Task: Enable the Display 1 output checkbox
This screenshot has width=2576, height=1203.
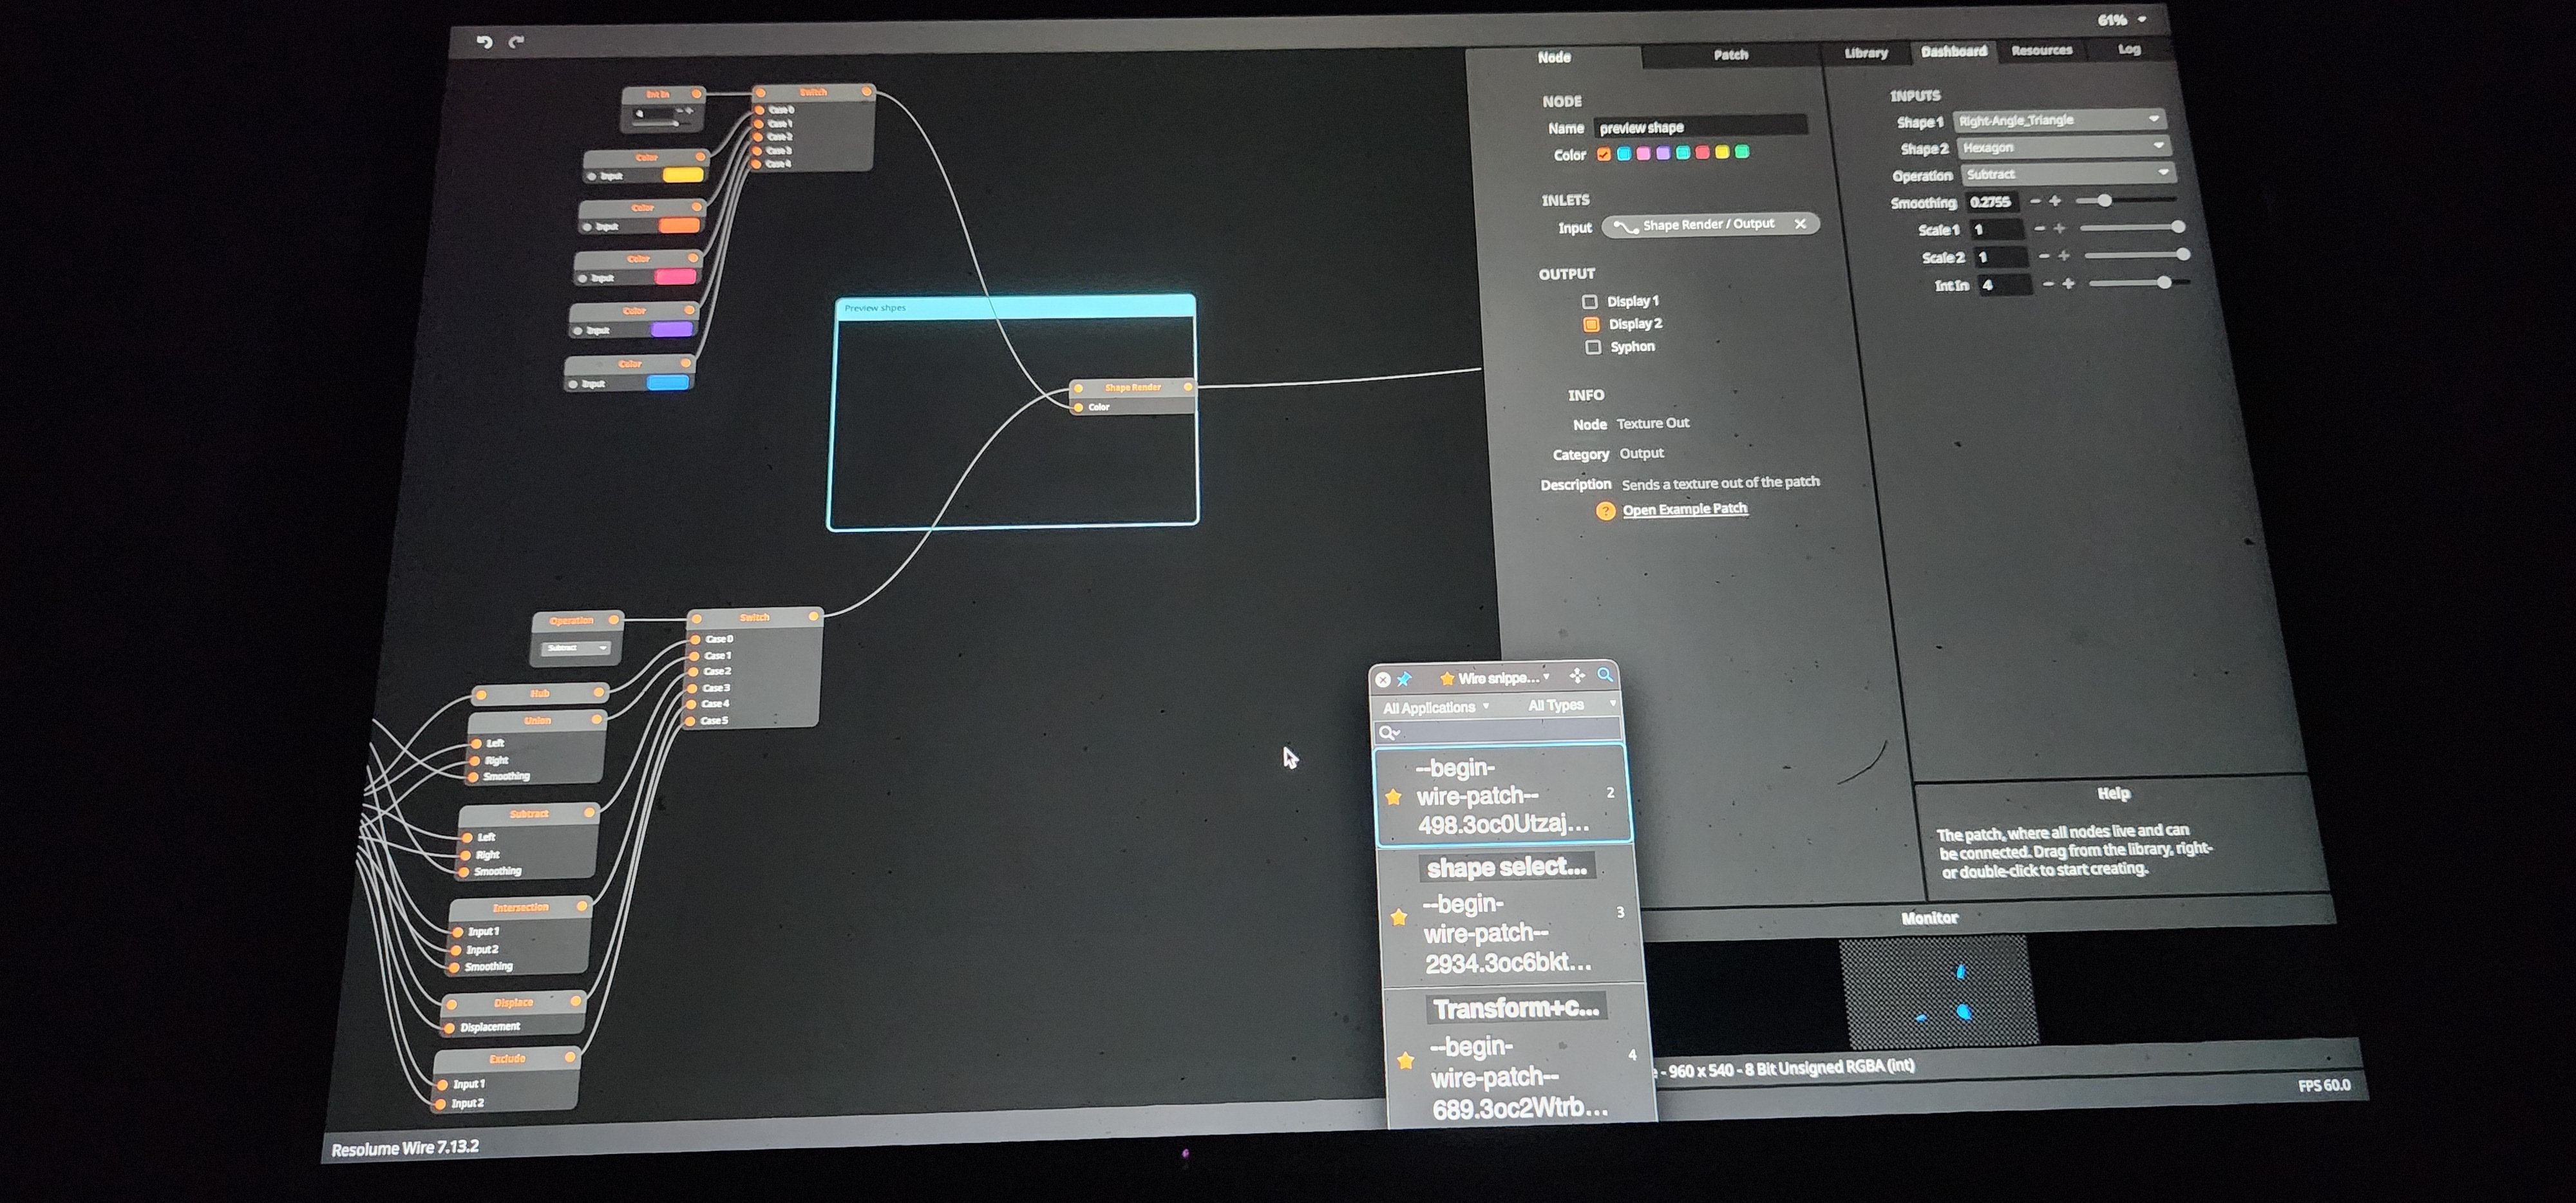Action: [1589, 301]
